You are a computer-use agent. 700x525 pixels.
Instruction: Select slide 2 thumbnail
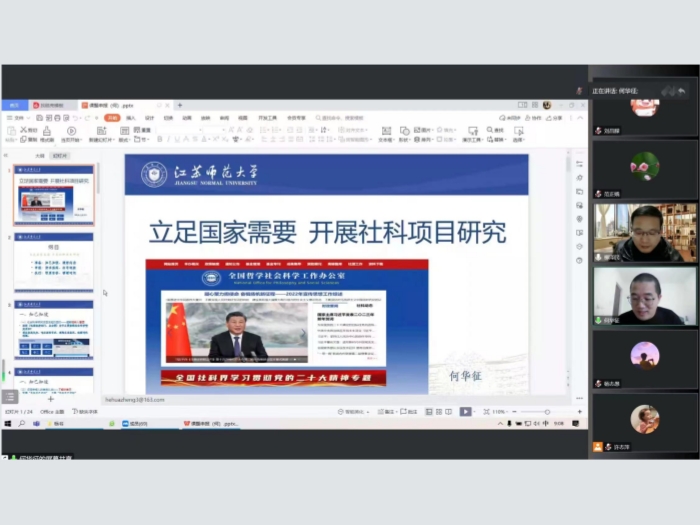[x=54, y=262]
